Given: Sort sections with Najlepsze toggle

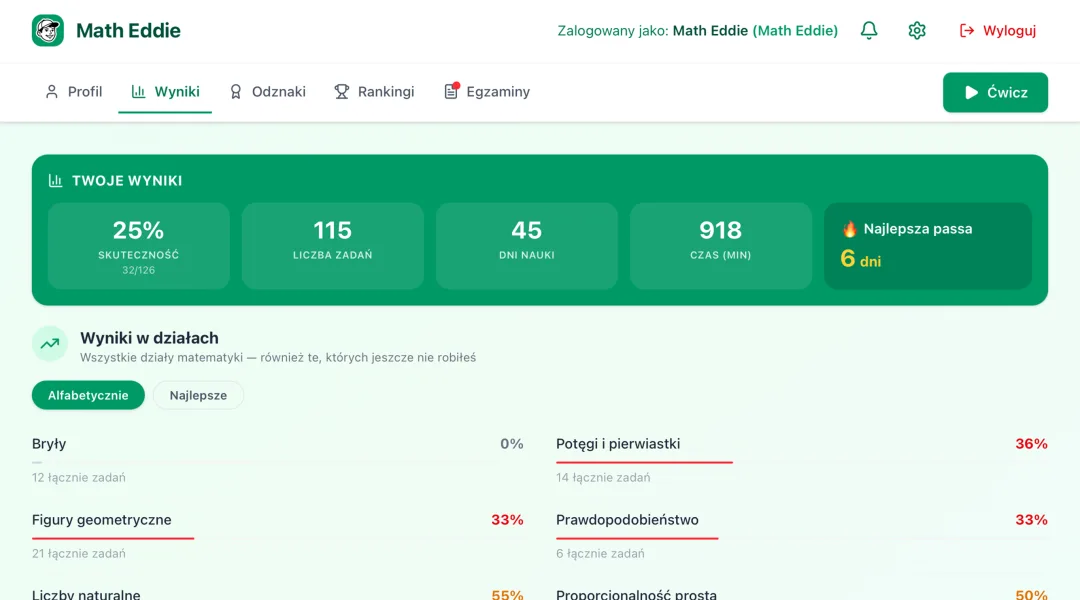Looking at the screenshot, I should point(198,395).
